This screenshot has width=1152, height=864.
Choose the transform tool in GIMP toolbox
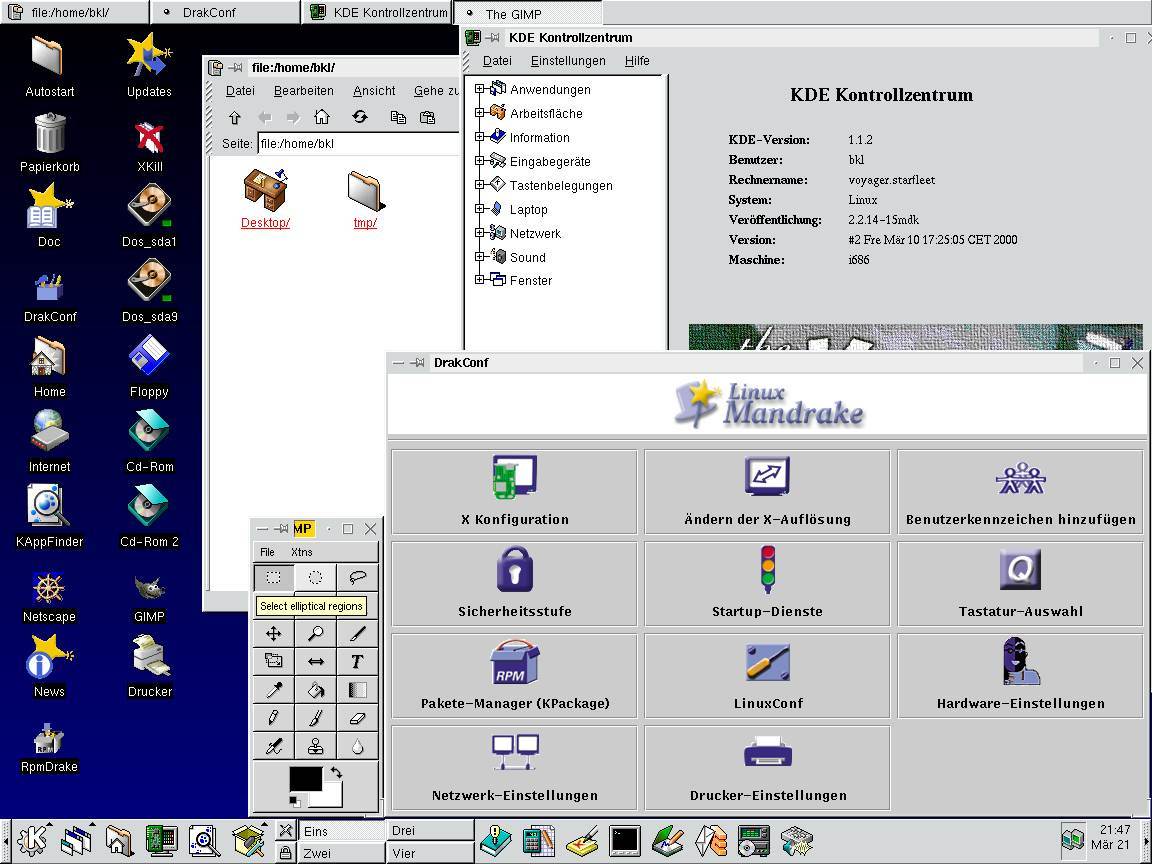point(273,661)
